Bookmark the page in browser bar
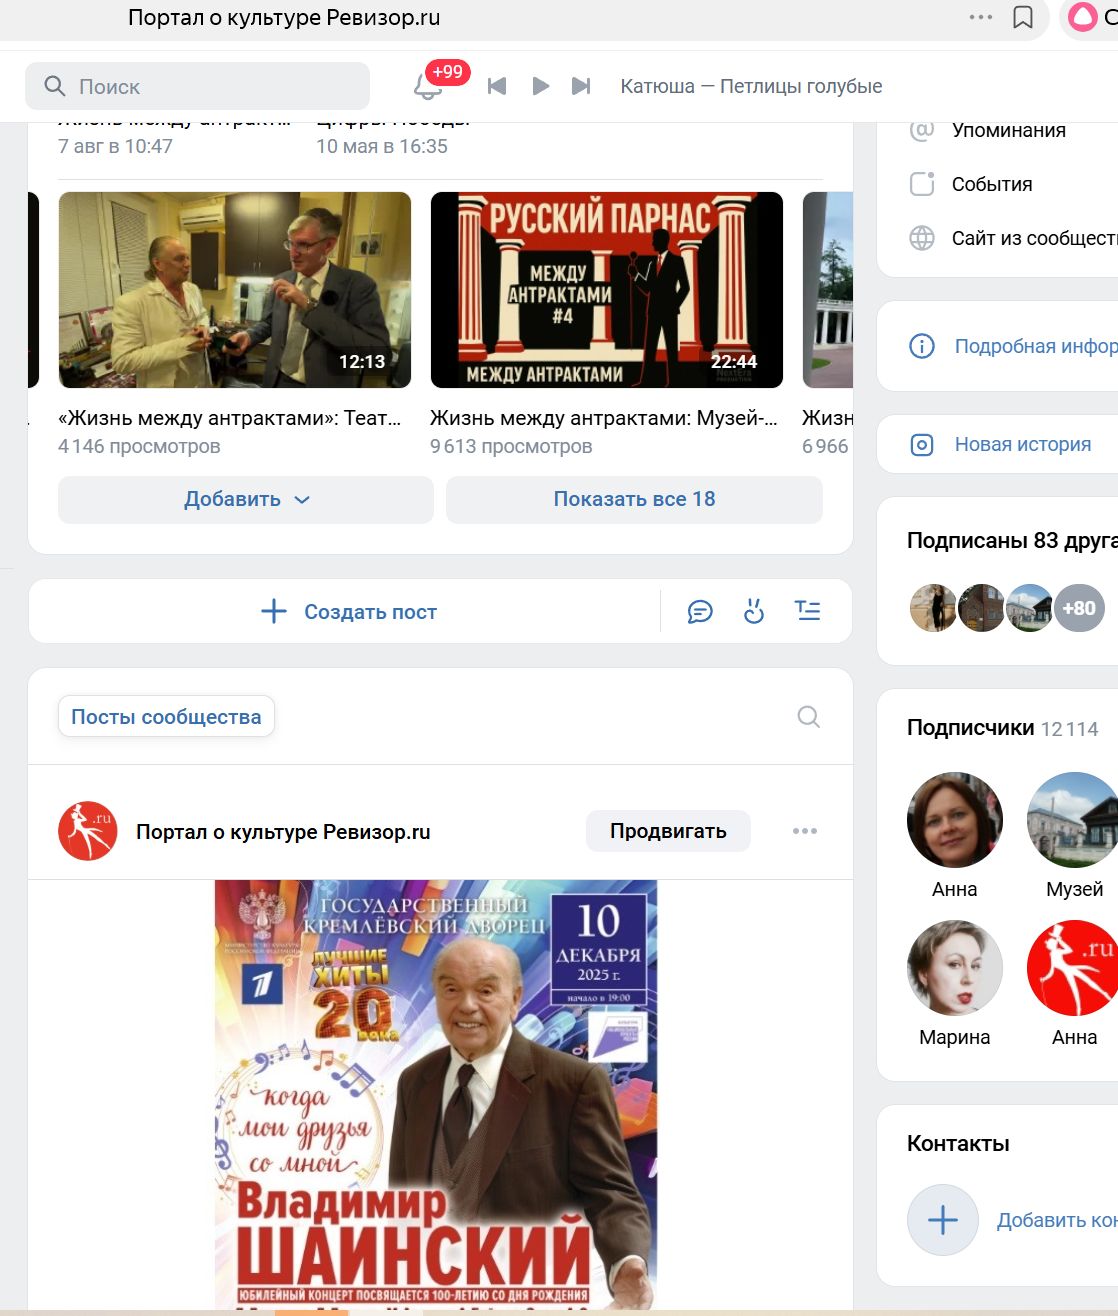 pos(1023,17)
